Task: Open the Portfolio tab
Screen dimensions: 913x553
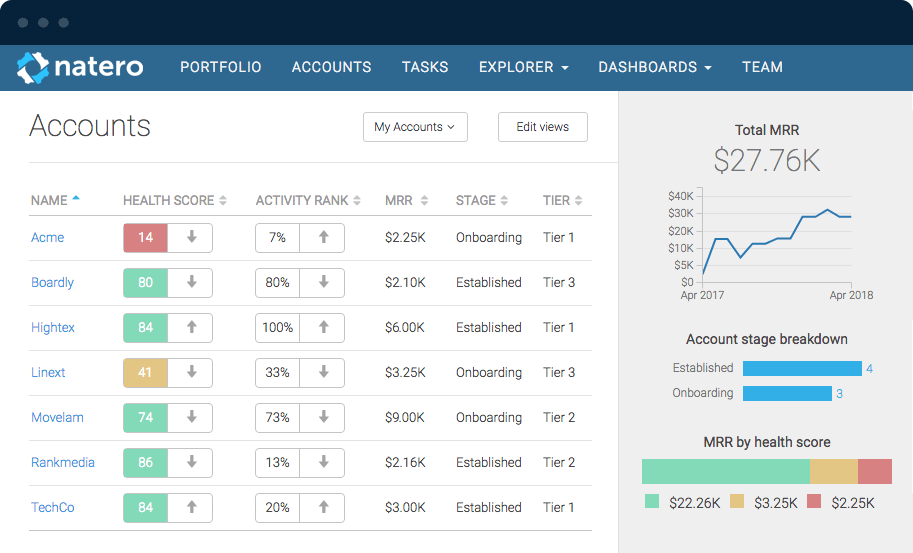Action: pyautogui.click(x=221, y=68)
